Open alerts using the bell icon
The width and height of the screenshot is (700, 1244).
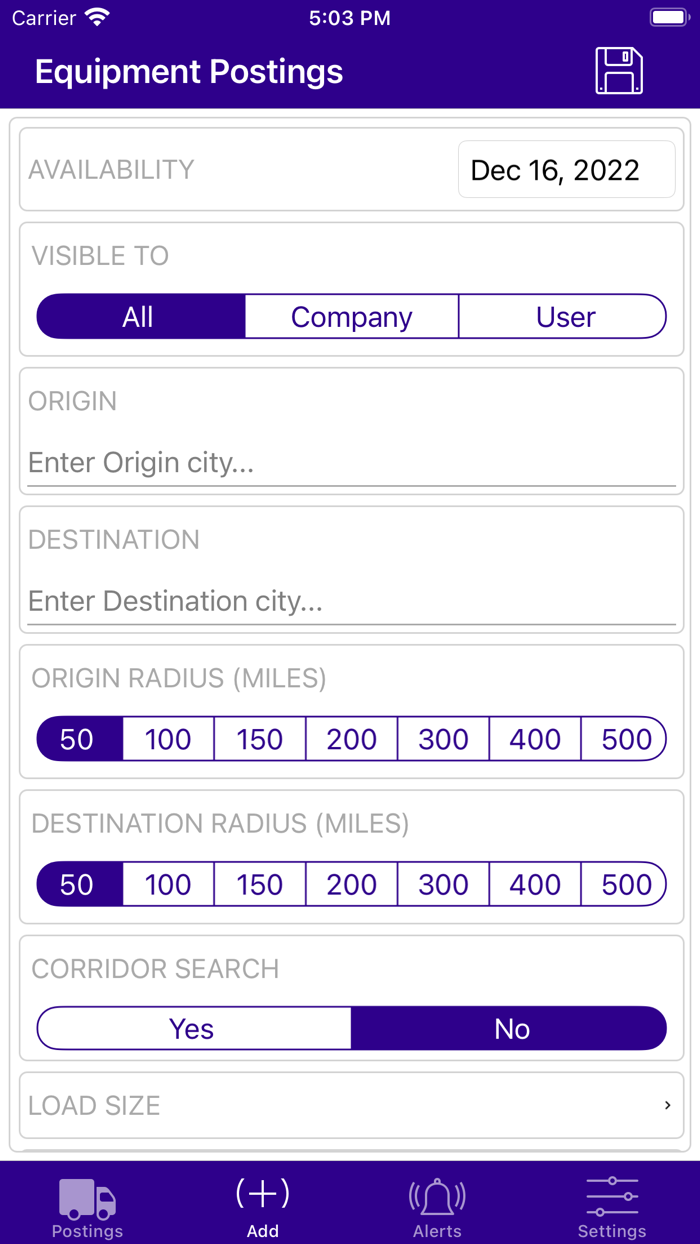(x=437, y=1194)
